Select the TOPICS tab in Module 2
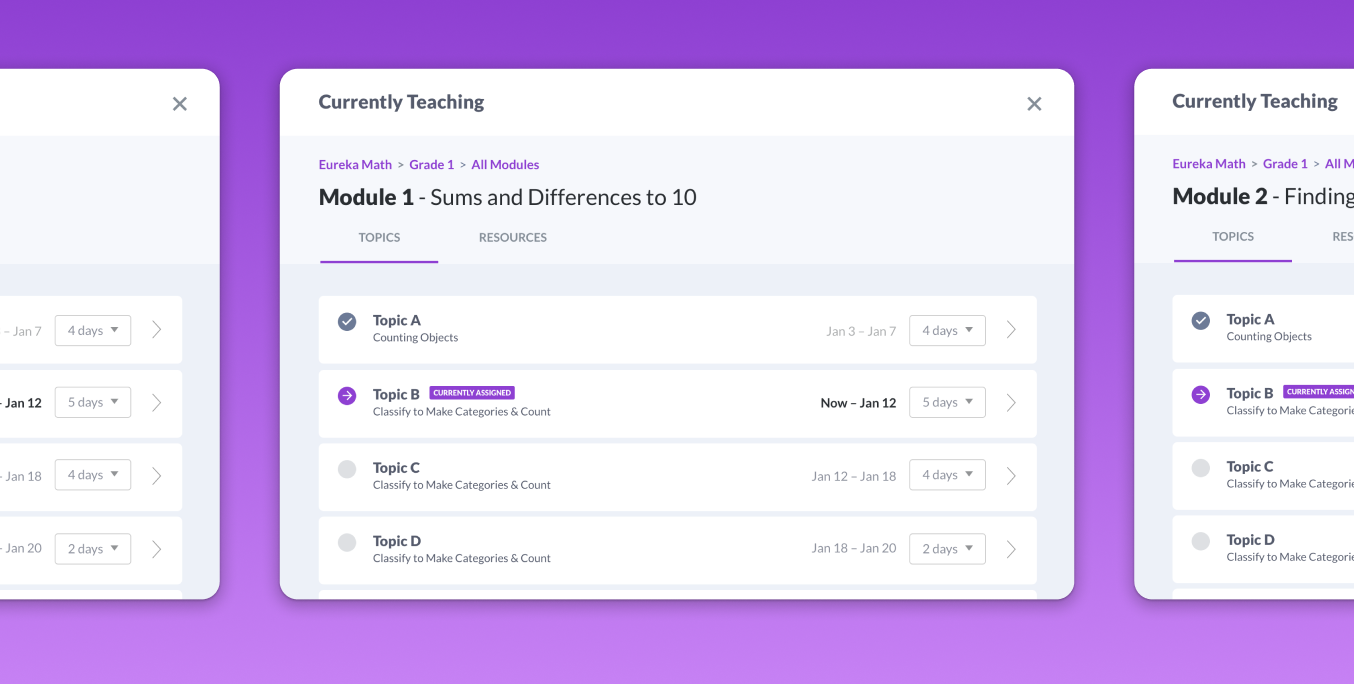 click(x=1232, y=236)
